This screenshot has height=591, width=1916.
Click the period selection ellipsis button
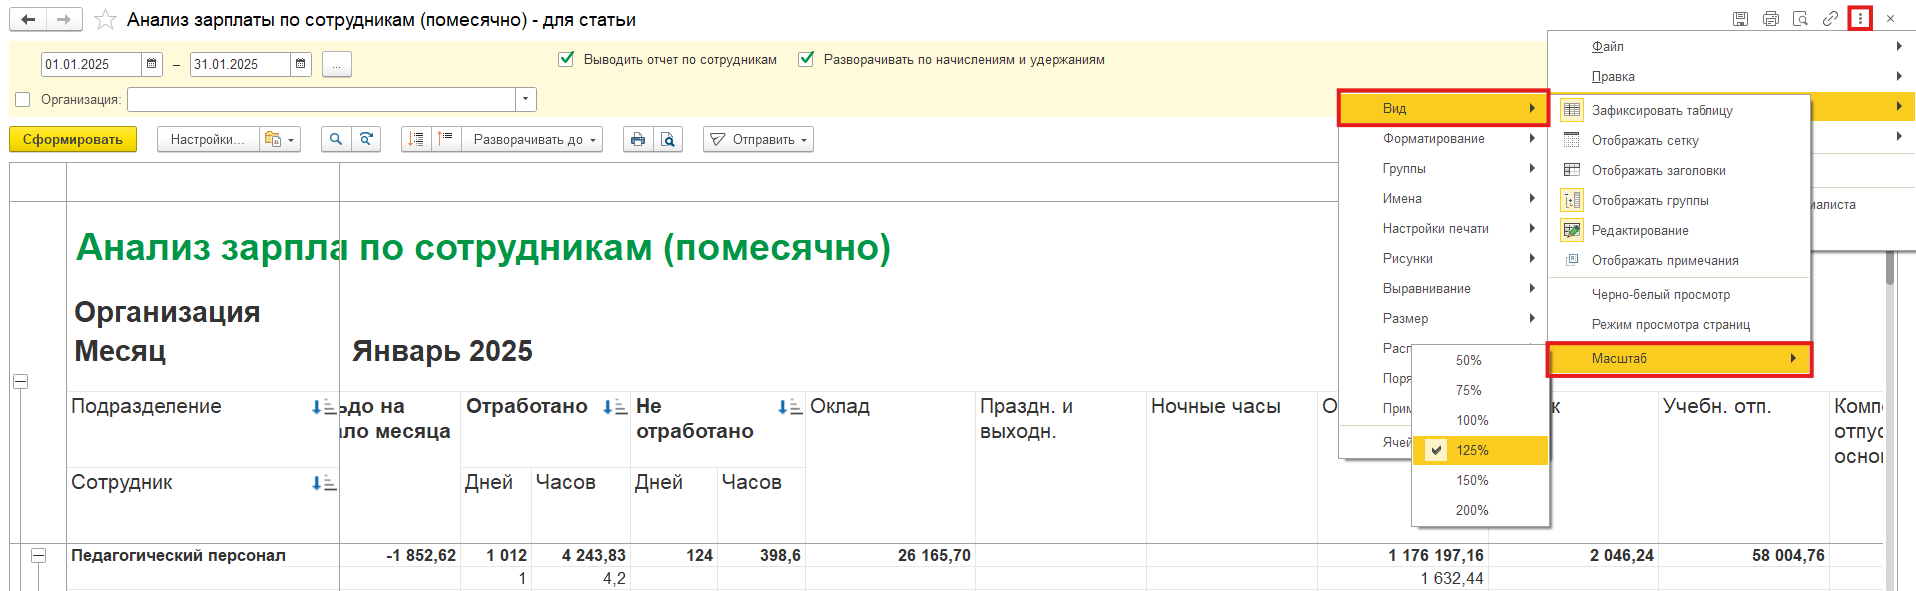(x=337, y=64)
